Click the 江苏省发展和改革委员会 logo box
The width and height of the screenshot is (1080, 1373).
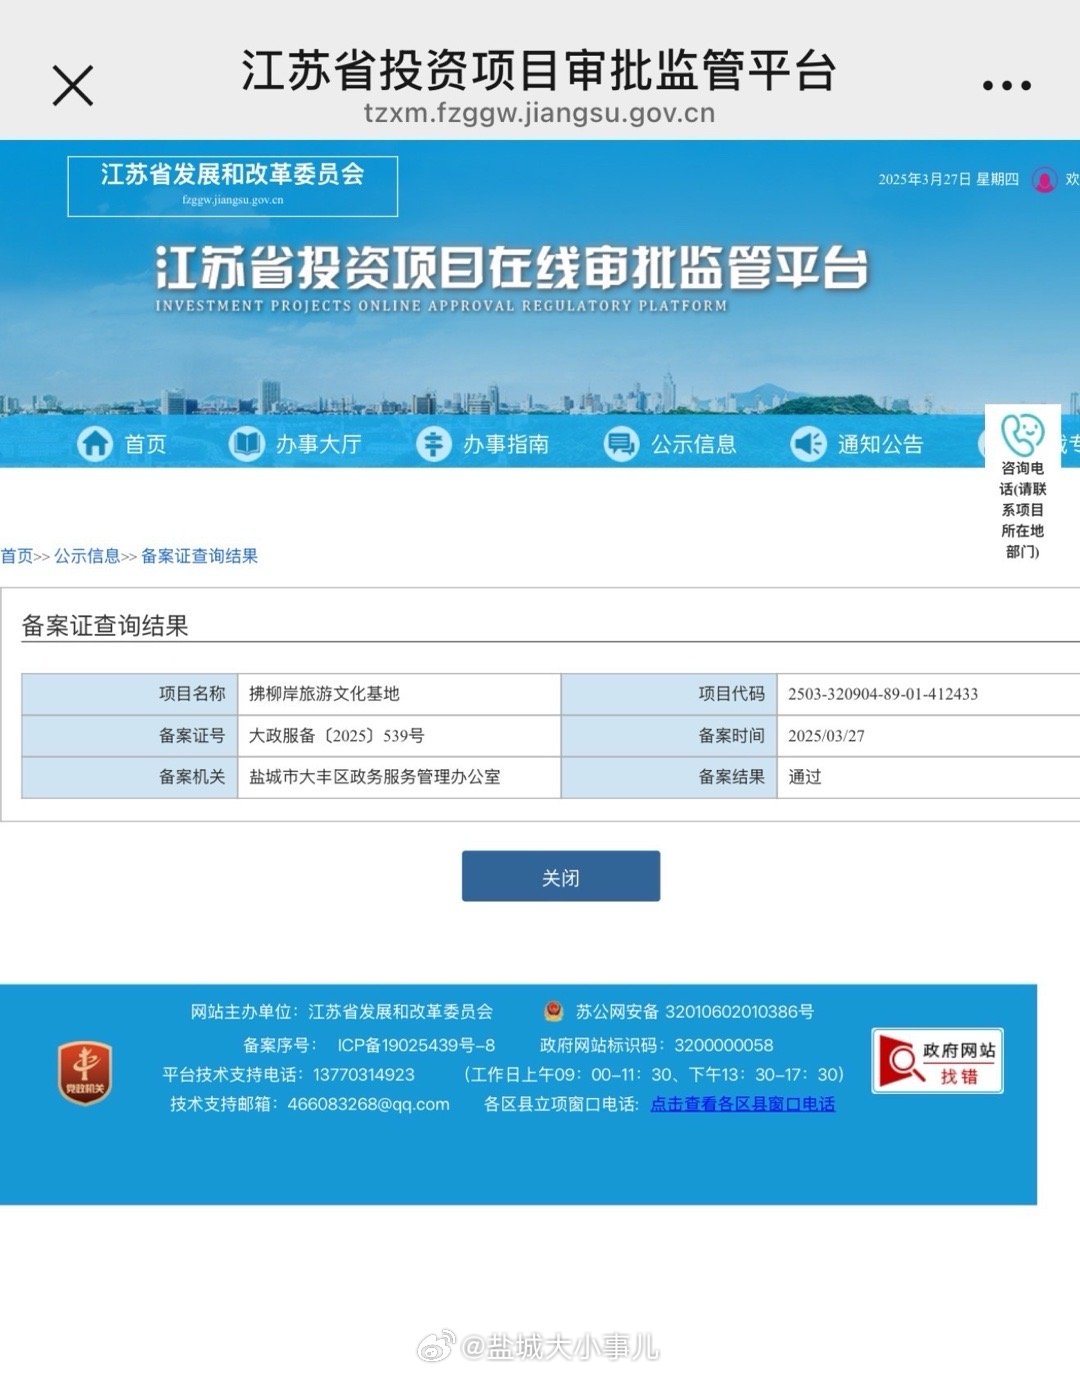point(232,185)
